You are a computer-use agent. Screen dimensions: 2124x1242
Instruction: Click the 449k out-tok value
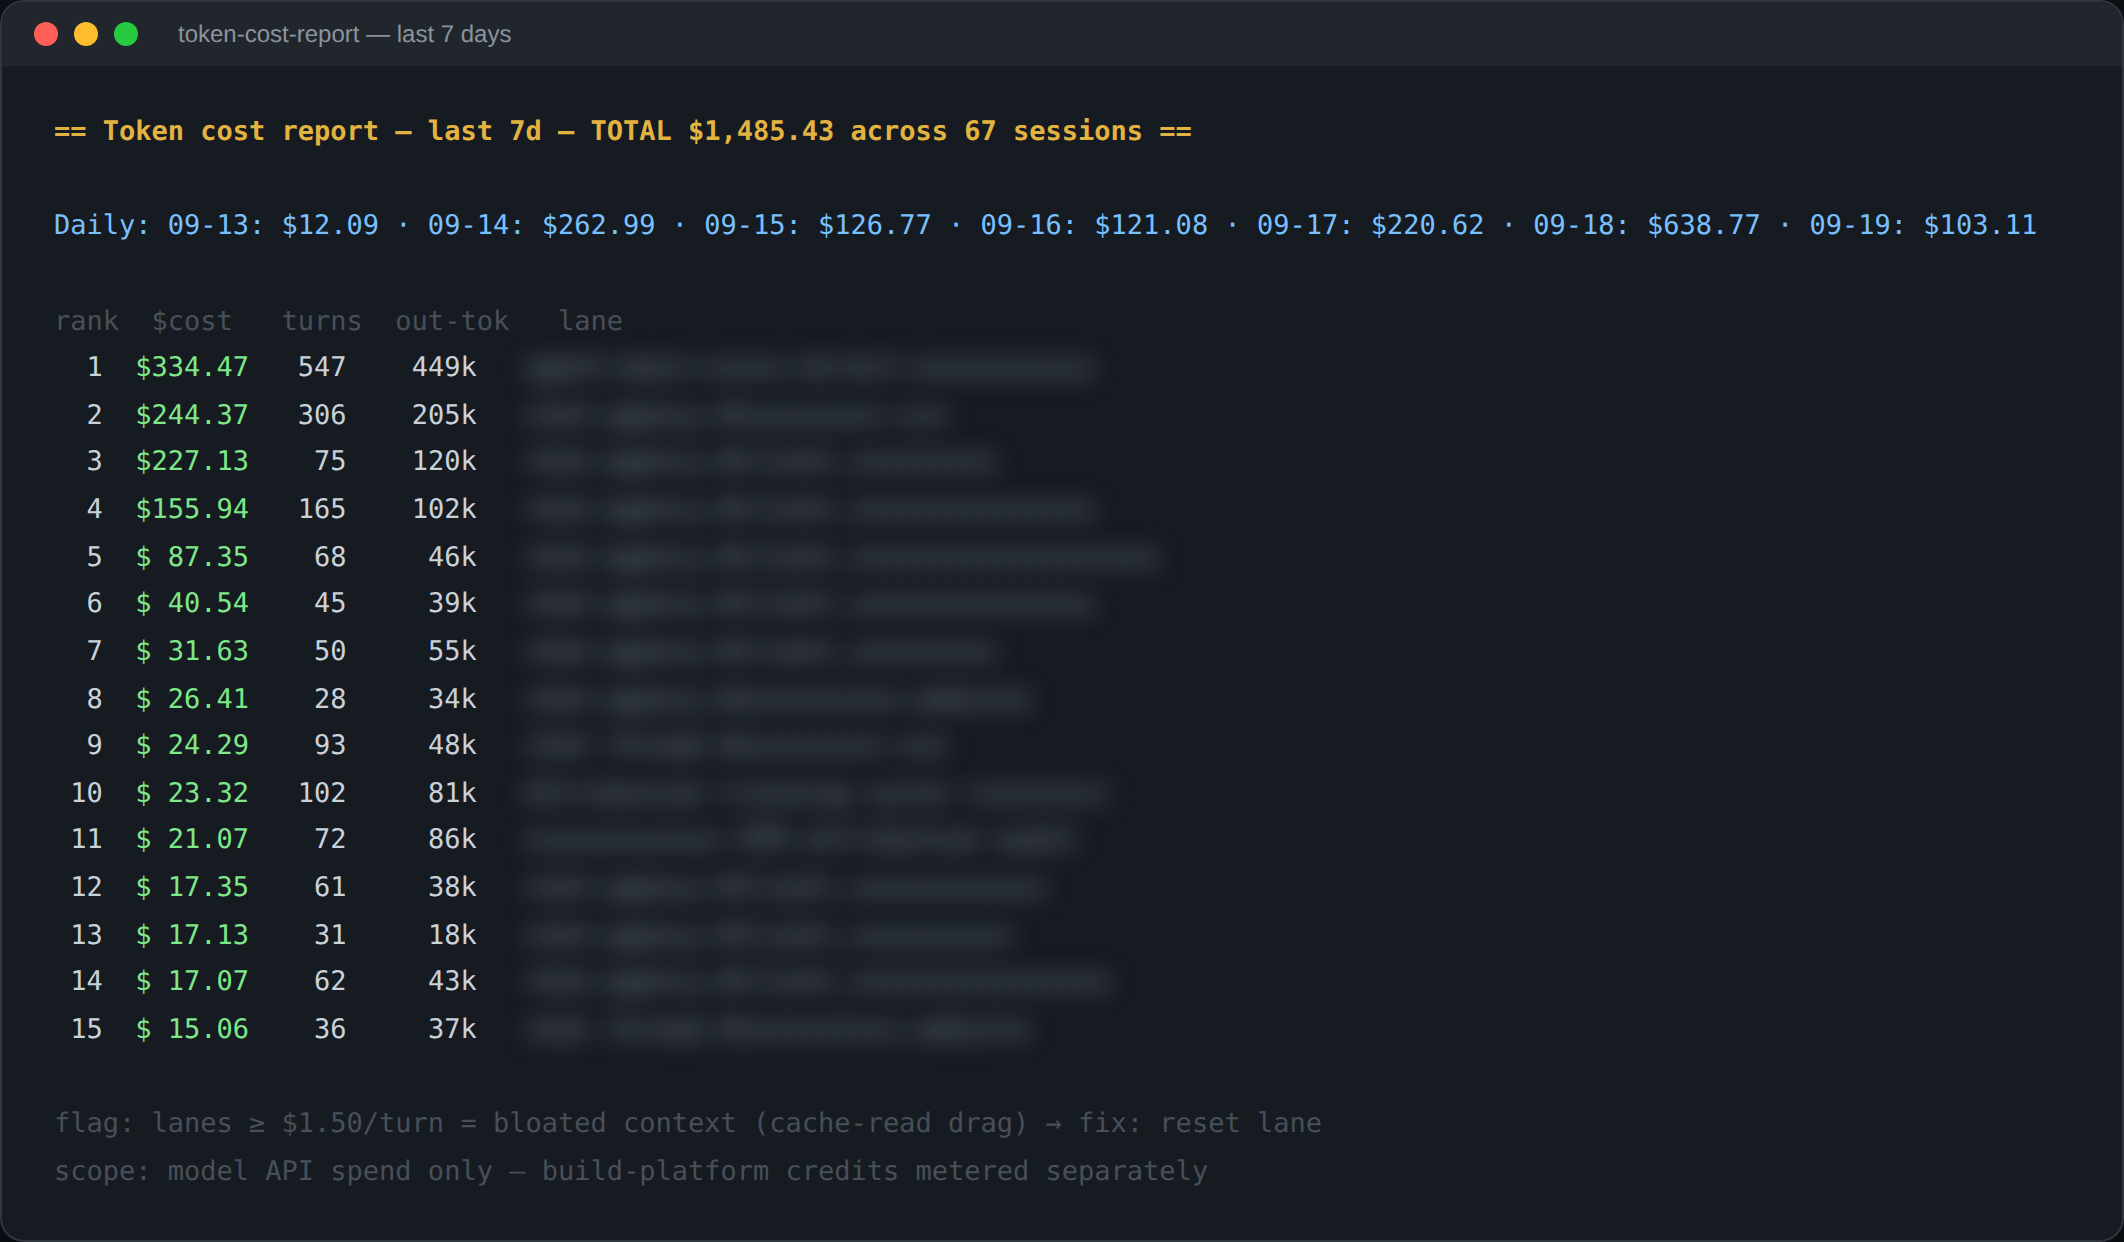tap(444, 367)
